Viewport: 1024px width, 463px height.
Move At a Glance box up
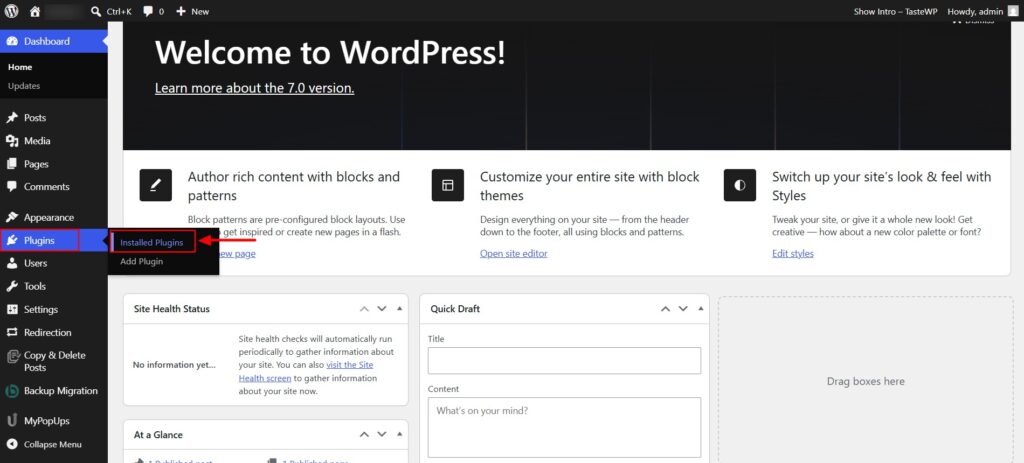pos(364,434)
